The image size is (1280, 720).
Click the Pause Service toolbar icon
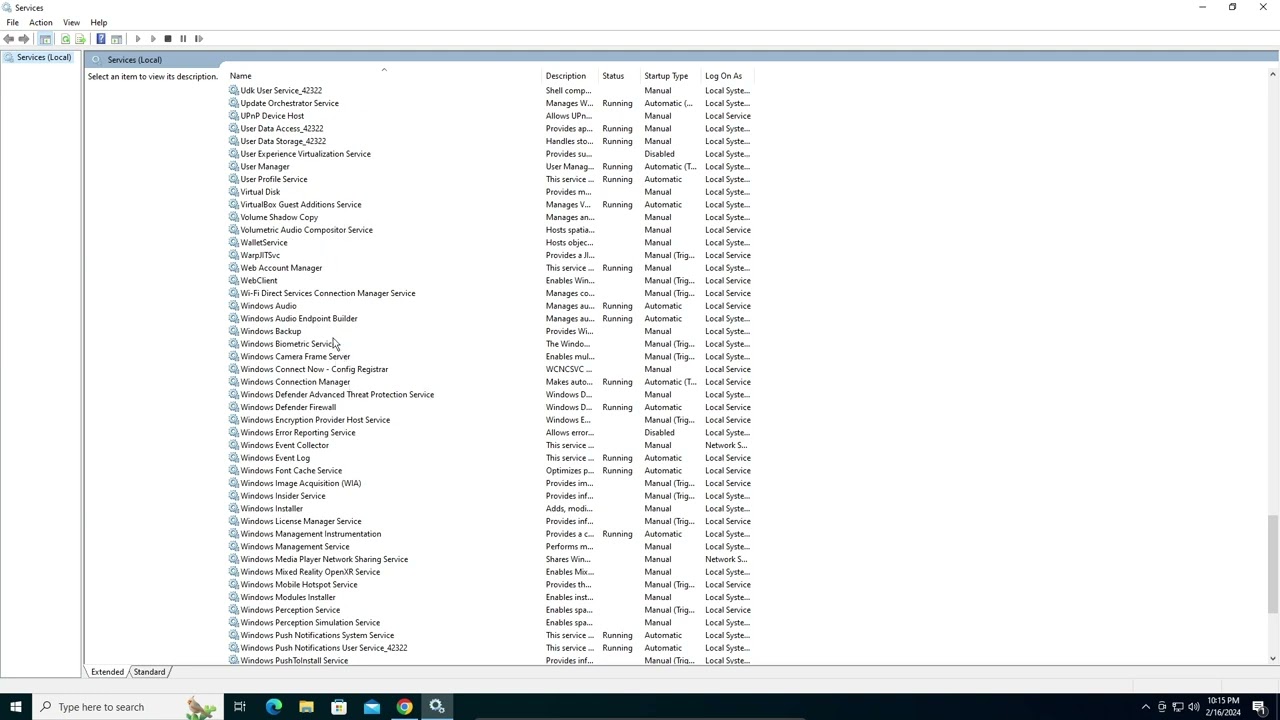coord(183,39)
